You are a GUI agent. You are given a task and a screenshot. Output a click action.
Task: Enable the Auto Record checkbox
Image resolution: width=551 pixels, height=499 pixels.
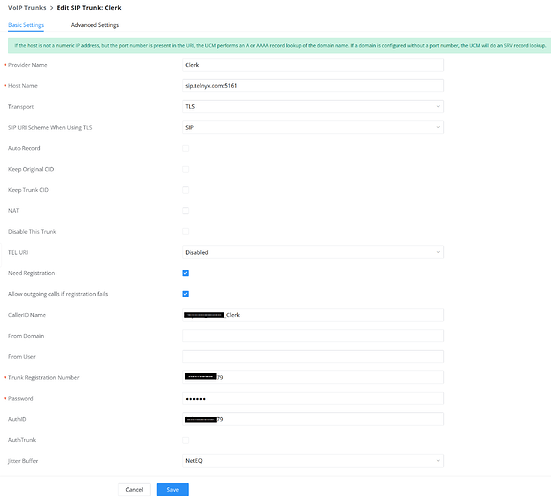[x=186, y=148]
